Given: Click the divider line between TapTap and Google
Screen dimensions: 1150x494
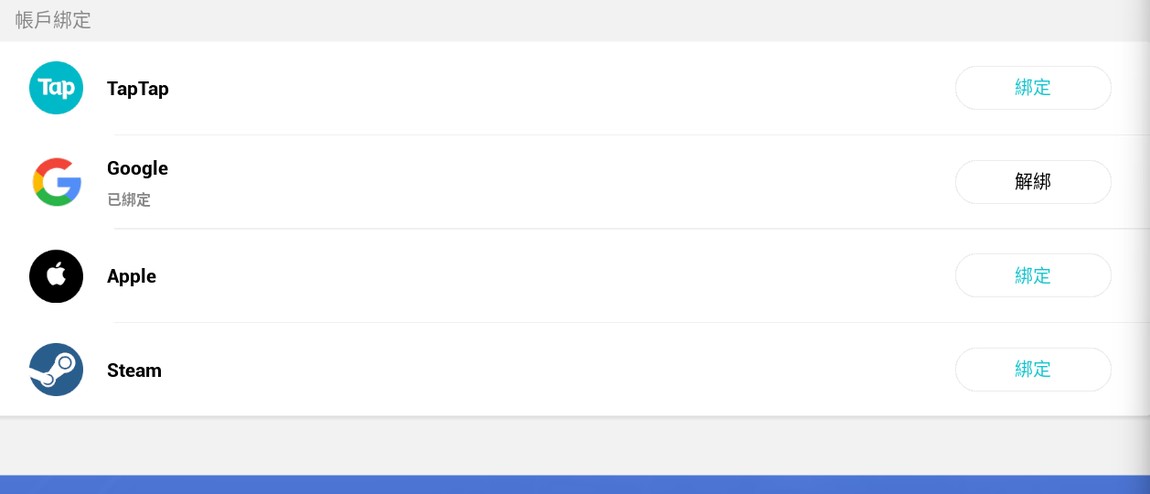Looking at the screenshot, I should click(600, 135).
